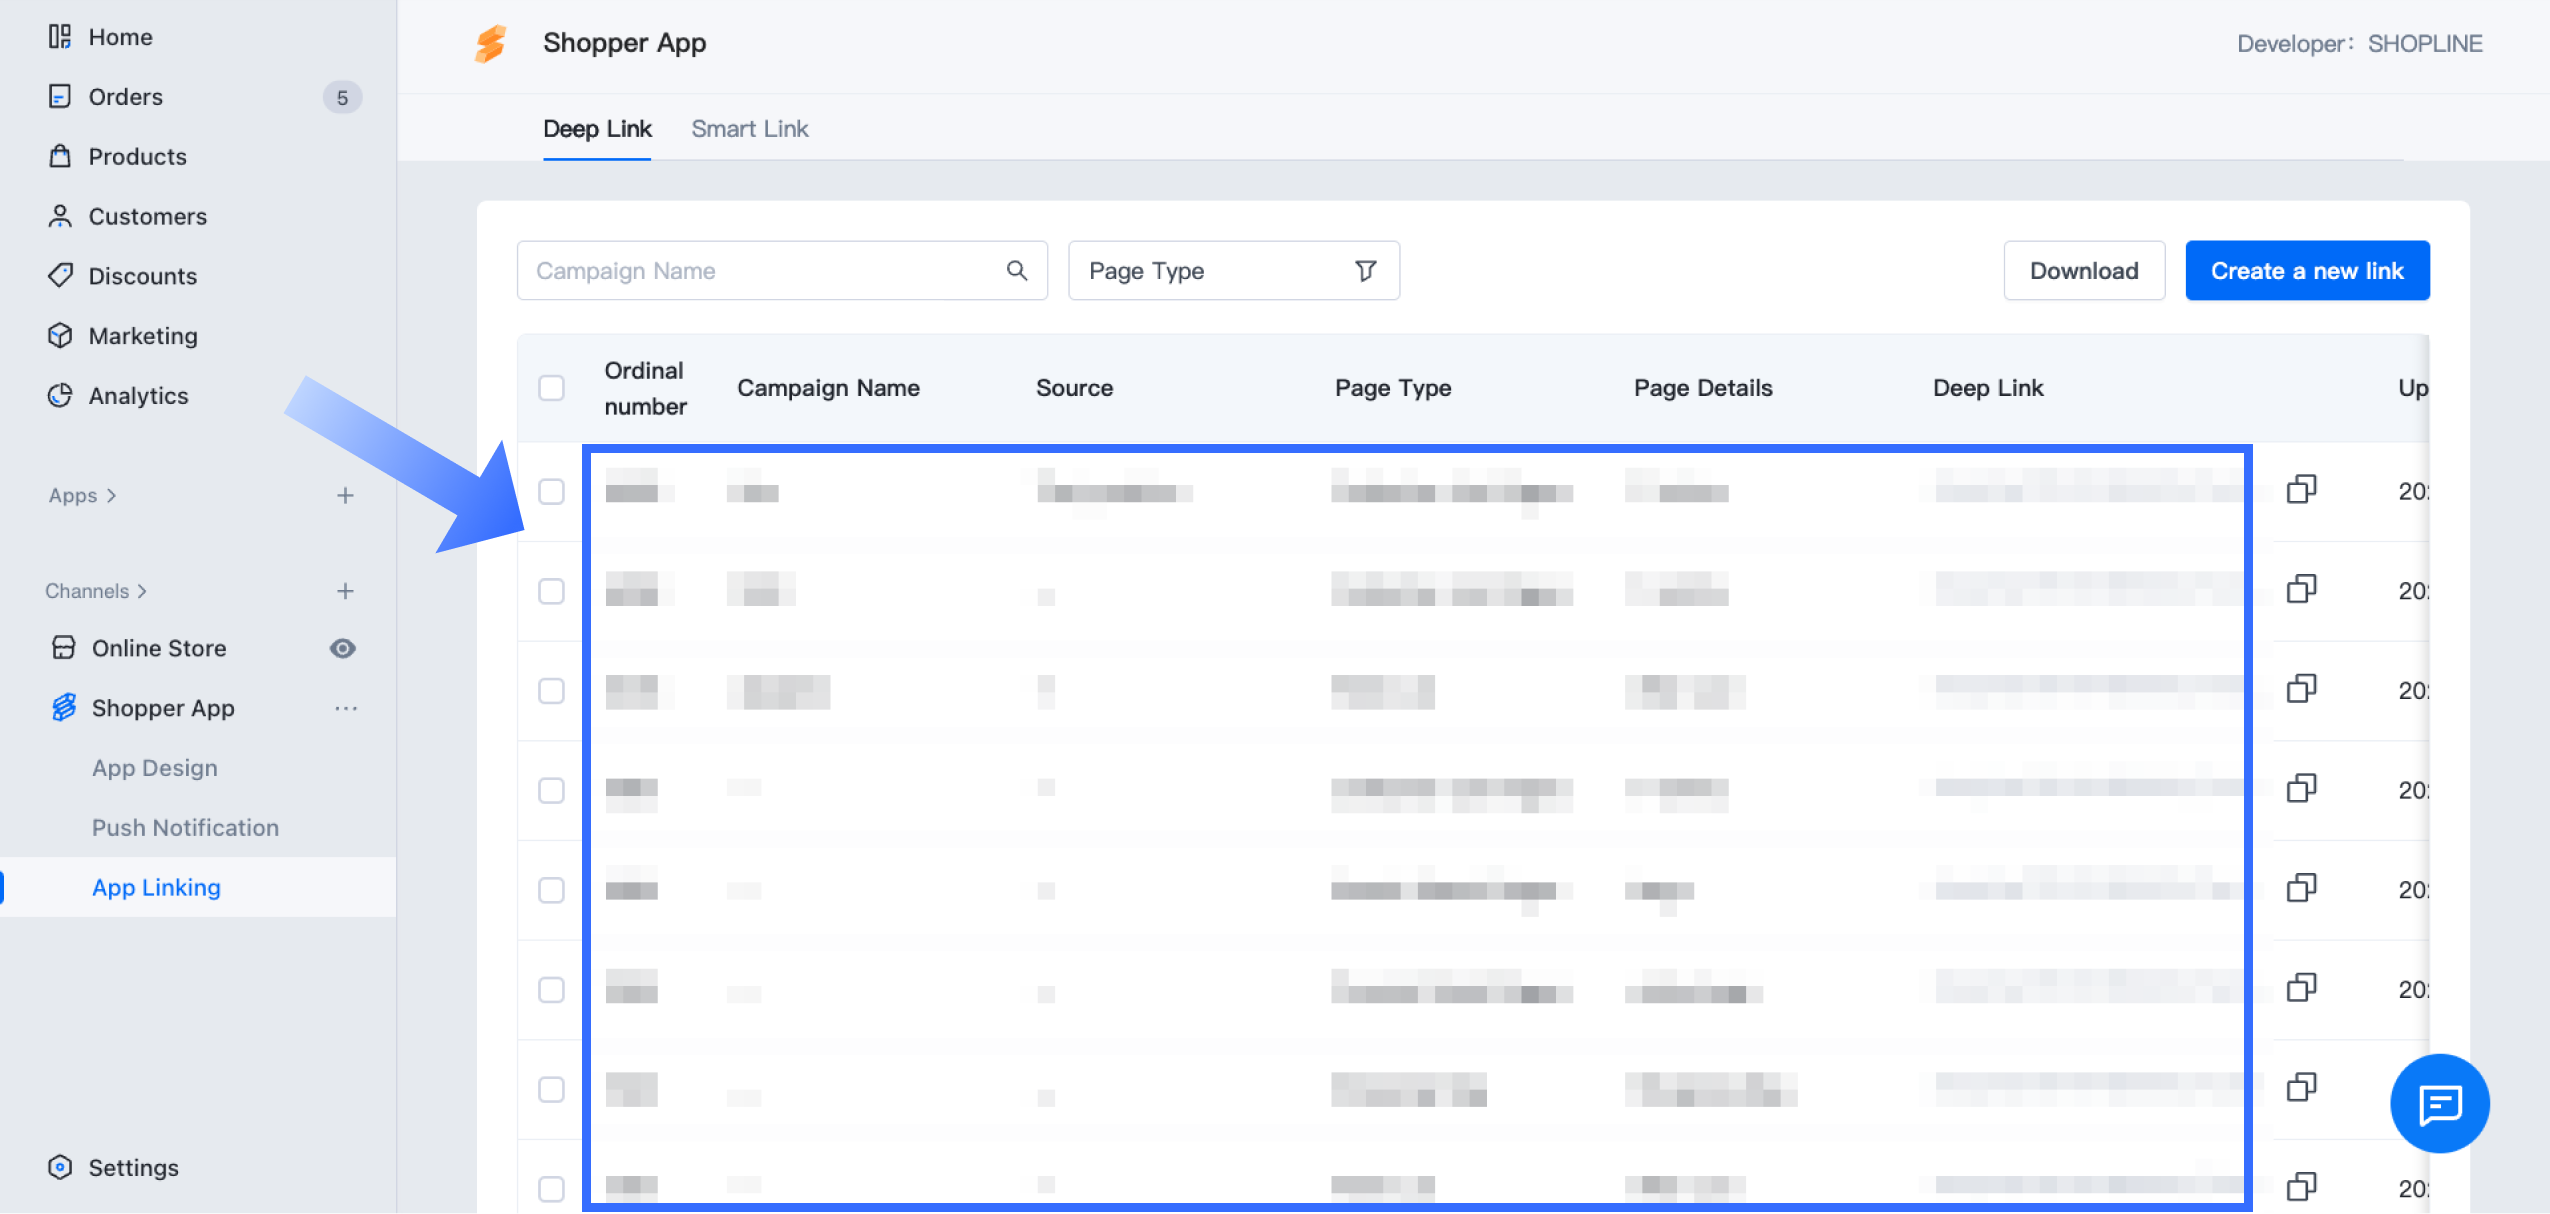Click the search magnifier in Campaign Name field
This screenshot has width=2550, height=1214.
1016,270
